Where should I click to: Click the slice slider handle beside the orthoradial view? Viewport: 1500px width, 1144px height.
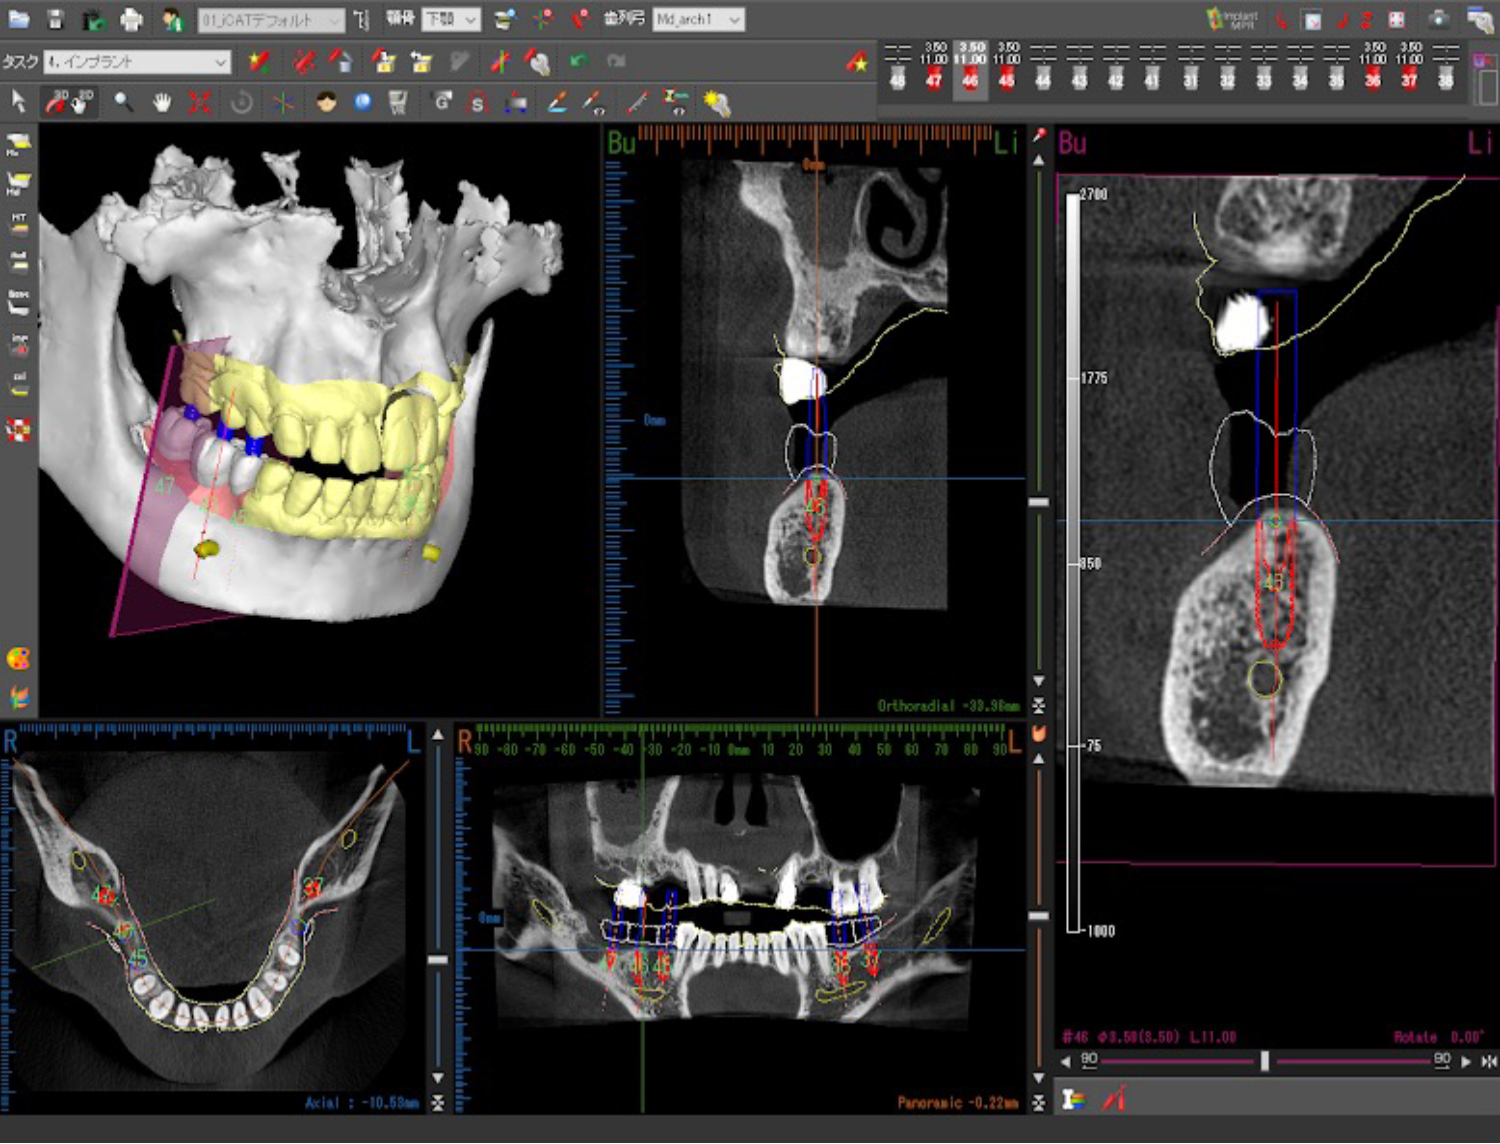pyautogui.click(x=1039, y=502)
